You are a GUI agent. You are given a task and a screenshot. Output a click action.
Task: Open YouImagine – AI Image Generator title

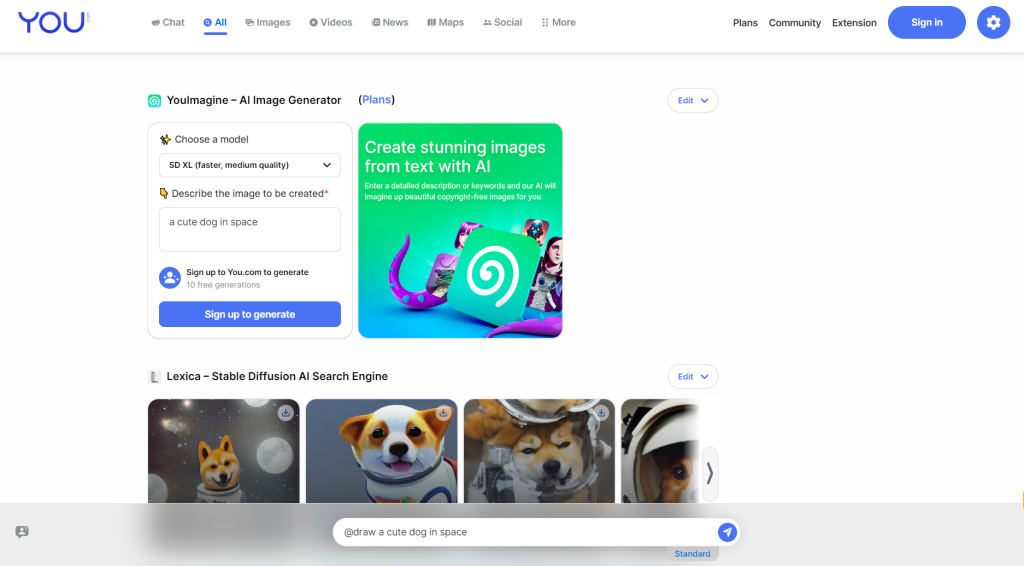(x=254, y=100)
